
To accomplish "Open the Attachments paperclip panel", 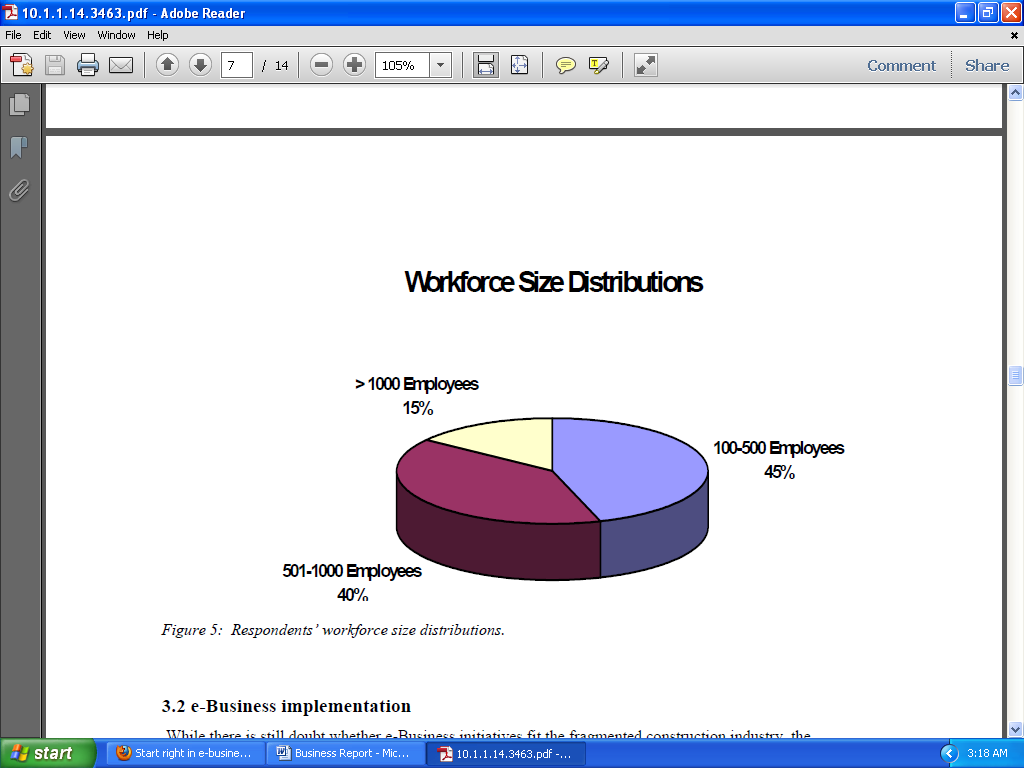I will [x=19, y=190].
